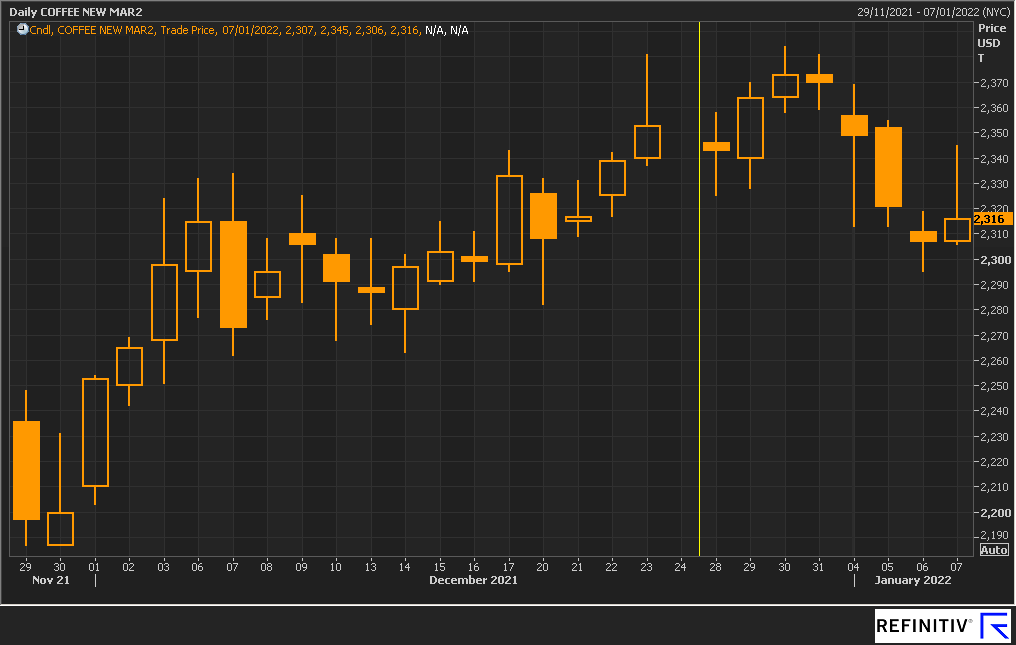Click the Auto scale button

[994, 550]
